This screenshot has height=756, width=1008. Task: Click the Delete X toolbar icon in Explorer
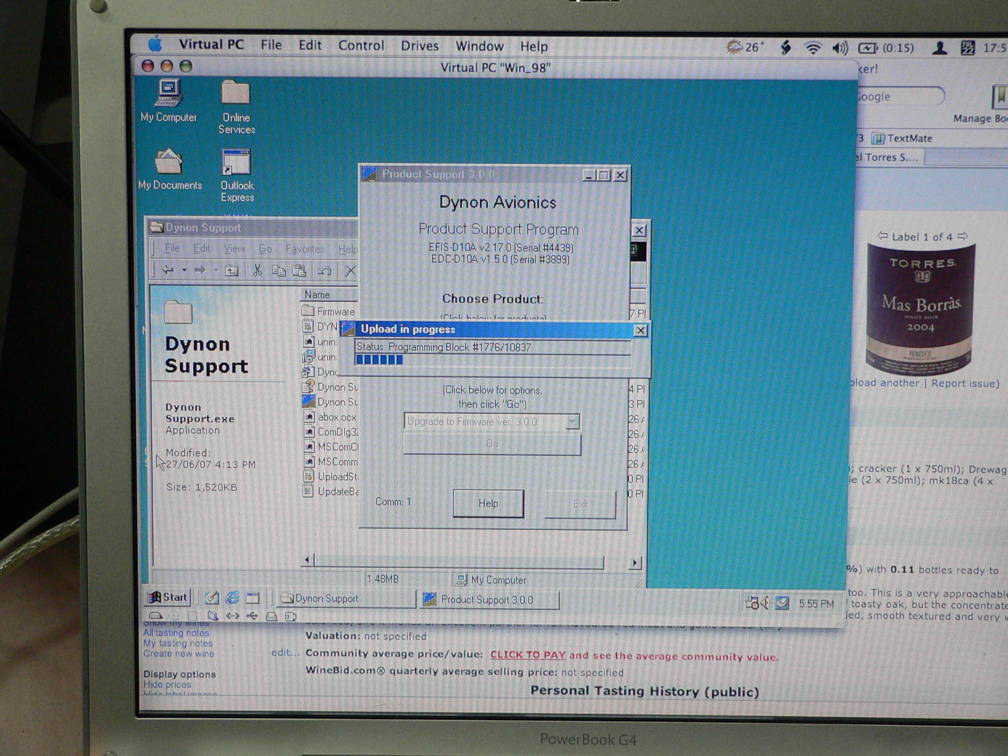point(350,271)
